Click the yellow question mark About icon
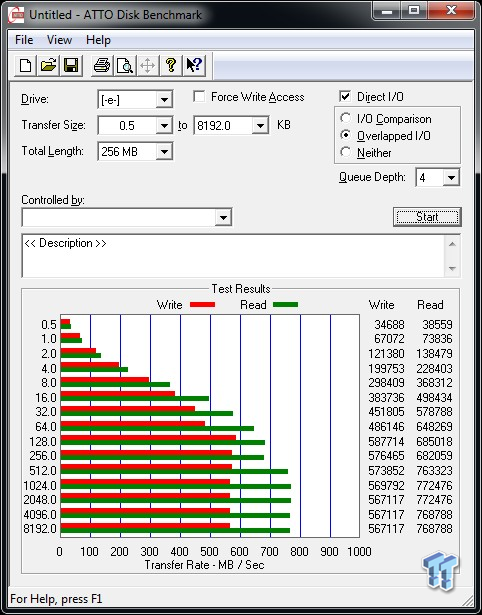This screenshot has height=615, width=482. point(171,65)
